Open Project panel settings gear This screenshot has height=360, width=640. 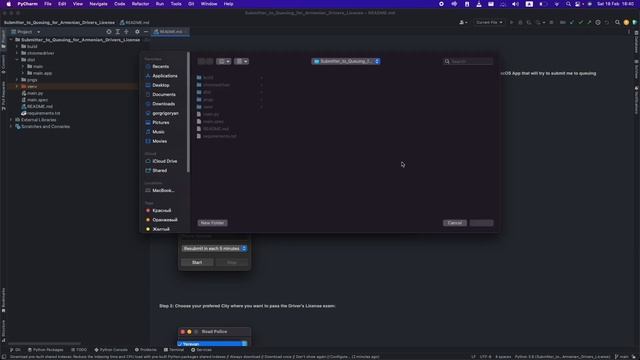(x=137, y=32)
